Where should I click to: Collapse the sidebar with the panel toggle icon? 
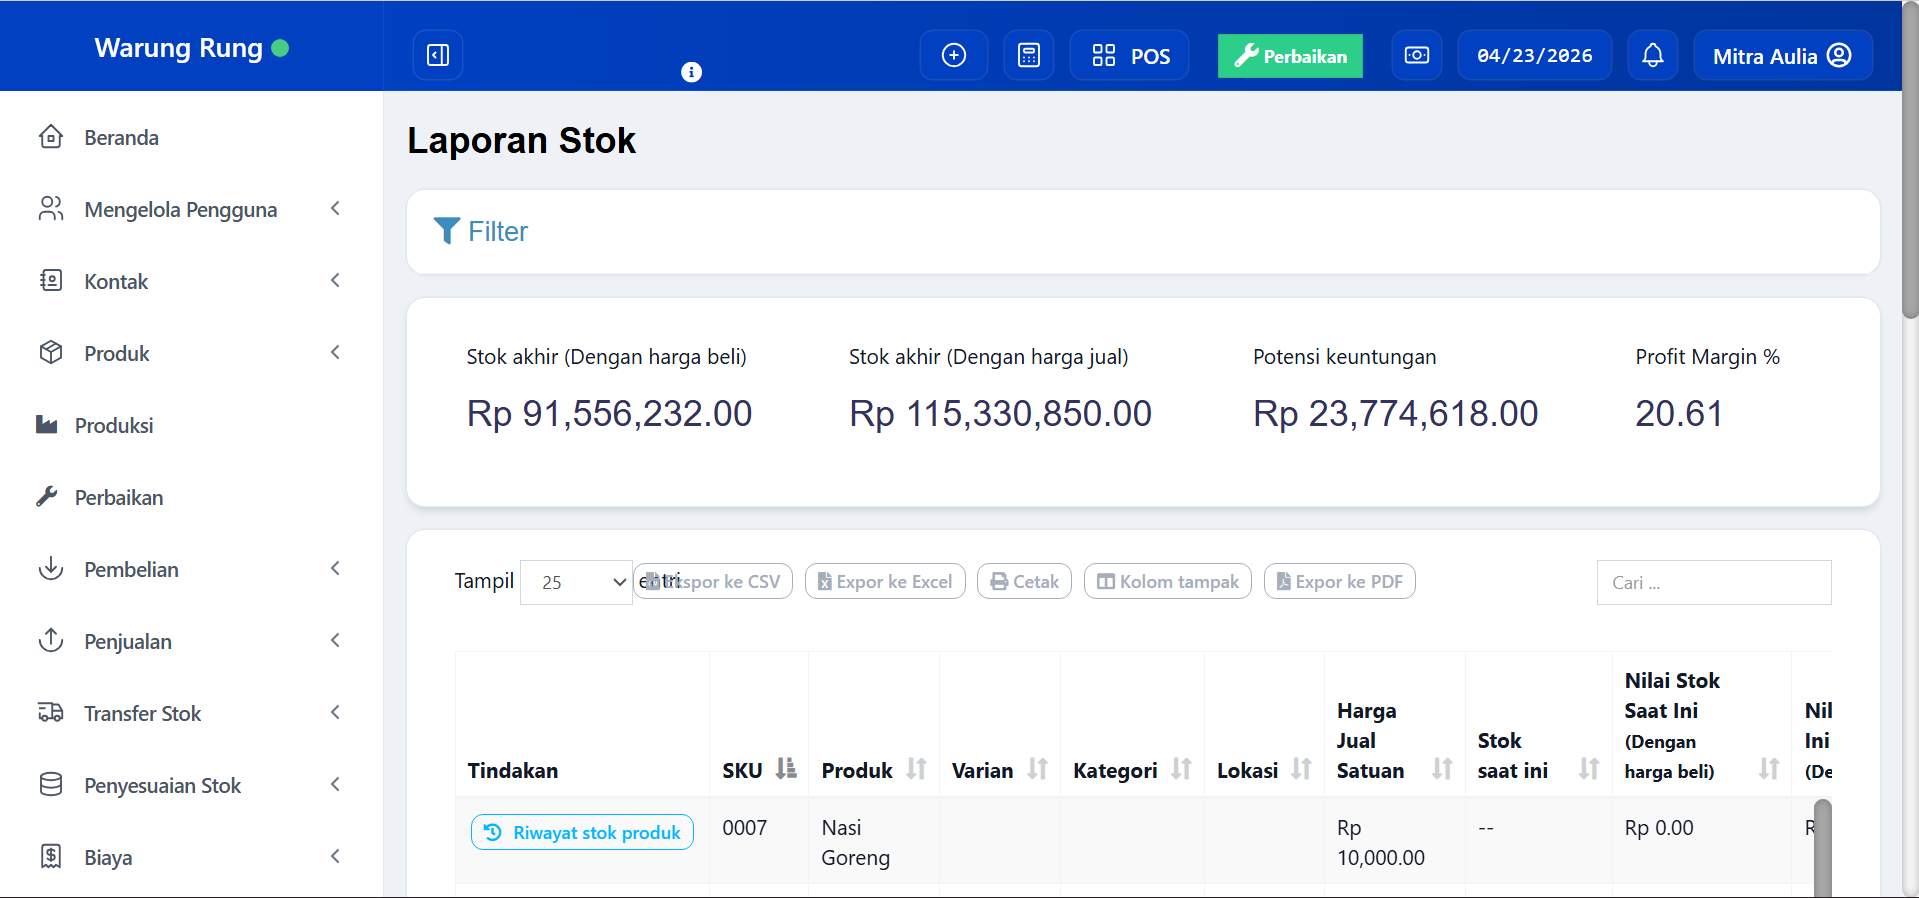[438, 55]
